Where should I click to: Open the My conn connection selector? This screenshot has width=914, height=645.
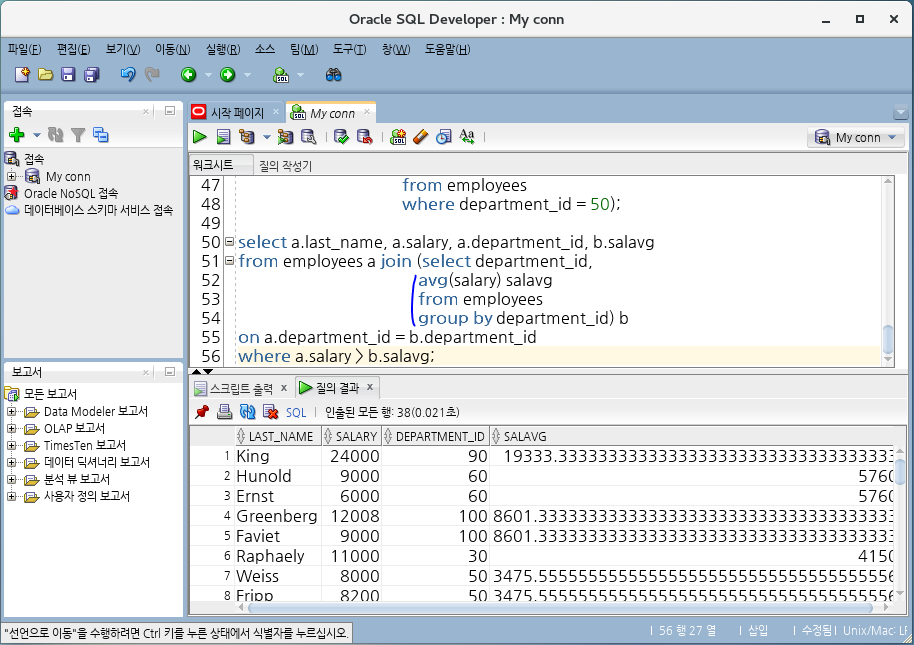click(x=856, y=138)
